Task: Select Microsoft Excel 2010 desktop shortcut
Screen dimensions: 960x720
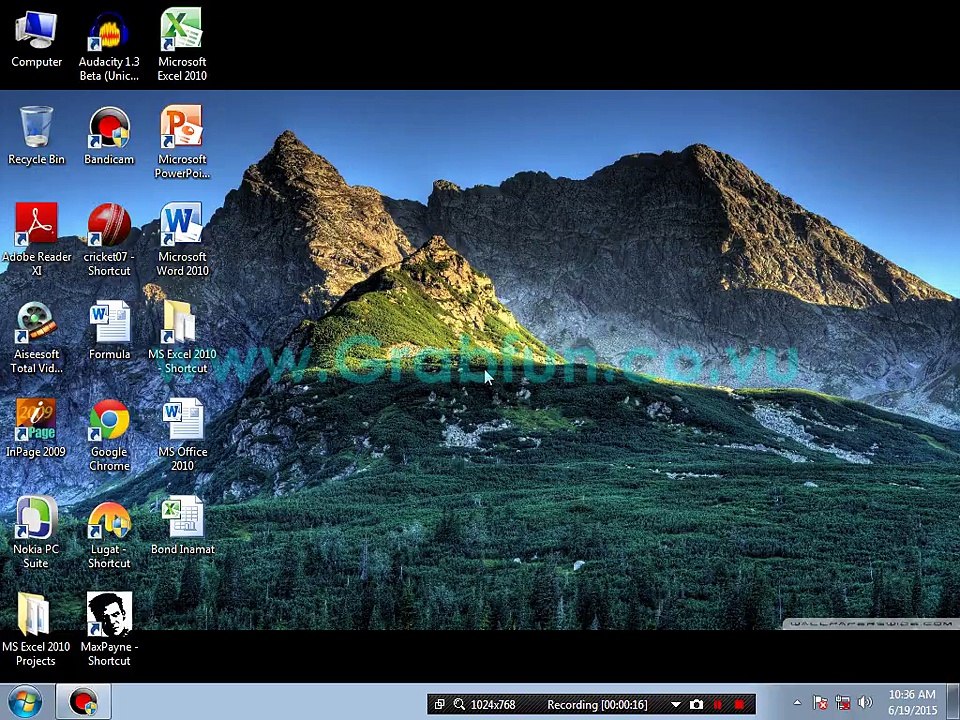Action: [182, 45]
